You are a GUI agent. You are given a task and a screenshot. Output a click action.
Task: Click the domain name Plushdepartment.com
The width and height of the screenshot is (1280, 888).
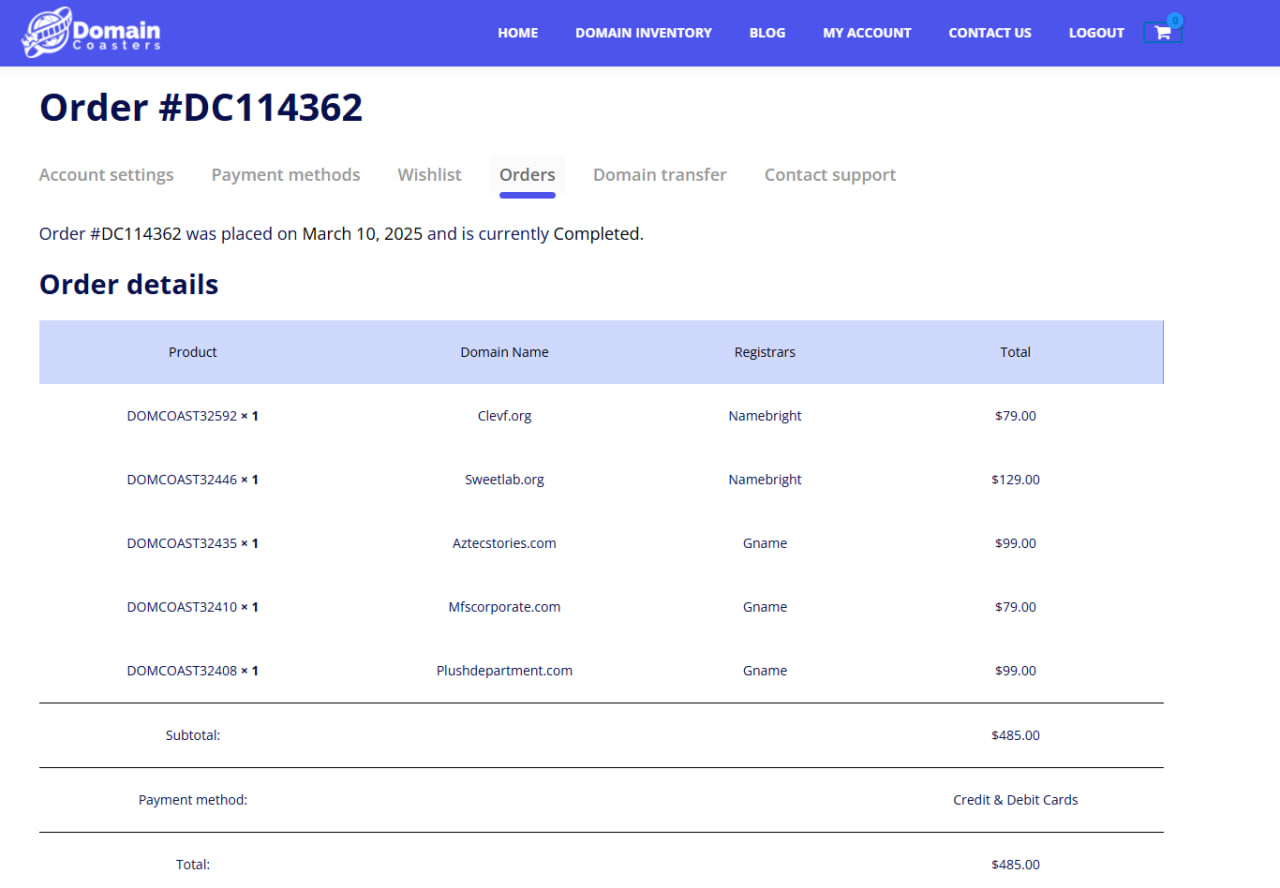(505, 671)
